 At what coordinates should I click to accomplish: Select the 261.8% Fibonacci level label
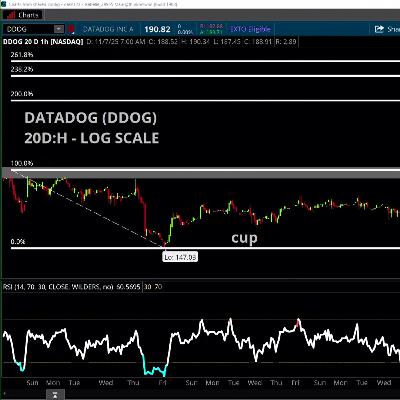(22, 55)
